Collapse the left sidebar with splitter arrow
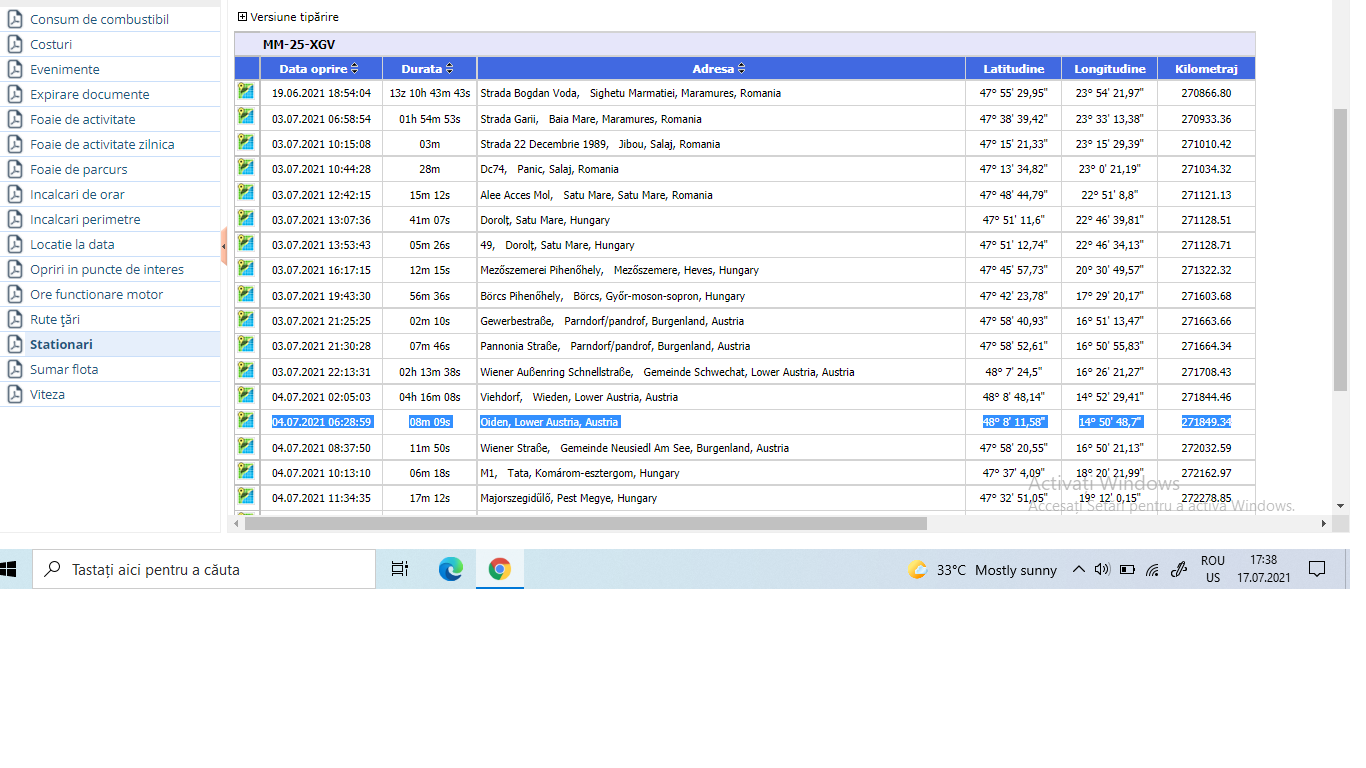This screenshot has height=768, width=1366. (223, 246)
